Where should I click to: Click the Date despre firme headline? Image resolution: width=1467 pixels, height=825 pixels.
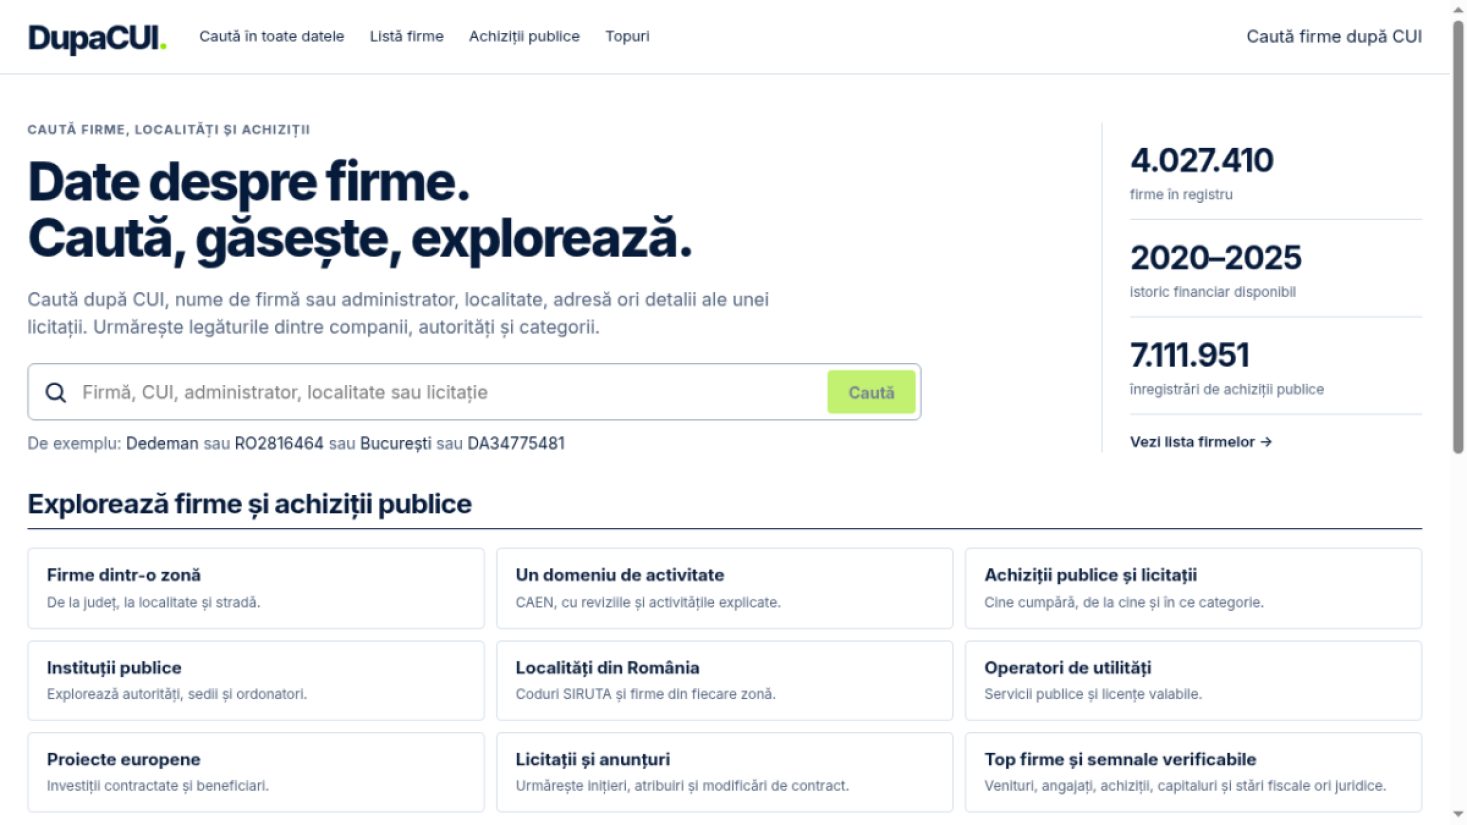(249, 182)
